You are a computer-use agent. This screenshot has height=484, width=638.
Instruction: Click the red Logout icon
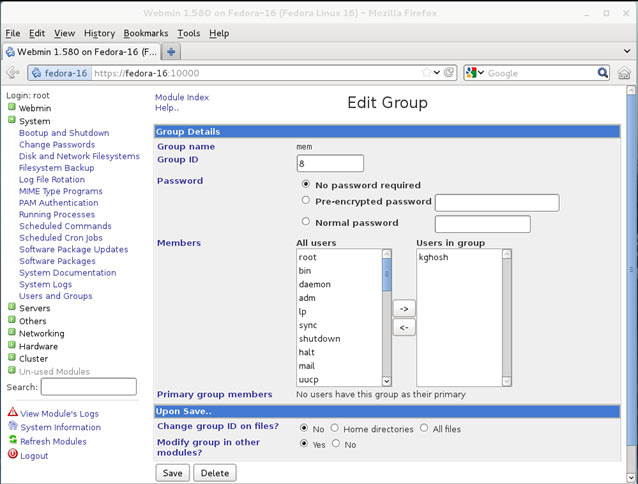click(13, 454)
